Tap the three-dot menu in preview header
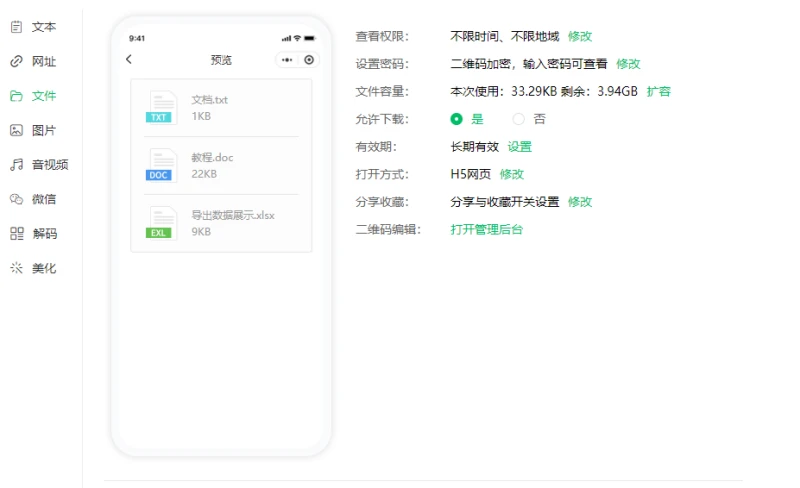Image resolution: width=800 pixels, height=488 pixels. [x=287, y=60]
